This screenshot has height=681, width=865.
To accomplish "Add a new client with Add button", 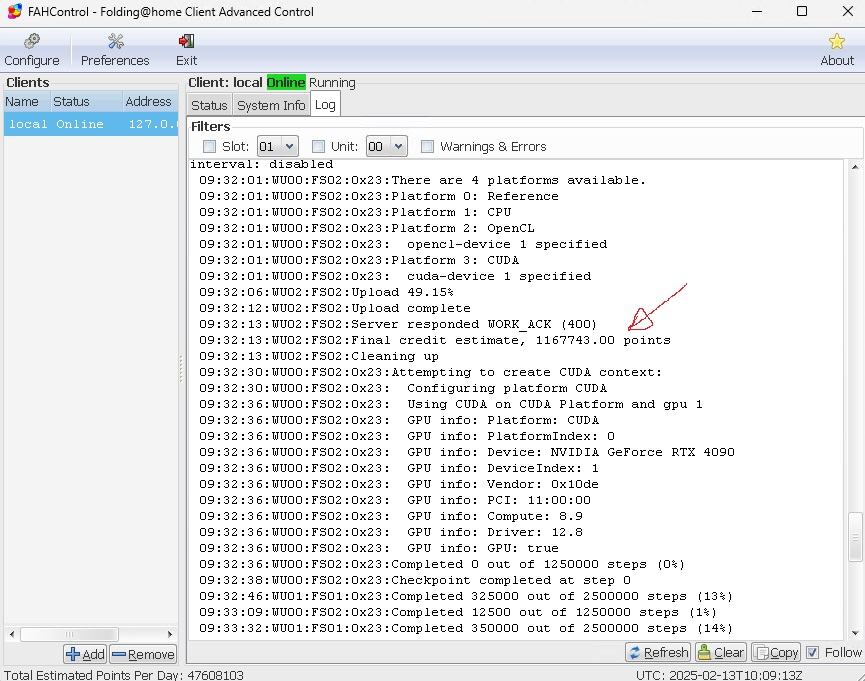I will [x=86, y=654].
